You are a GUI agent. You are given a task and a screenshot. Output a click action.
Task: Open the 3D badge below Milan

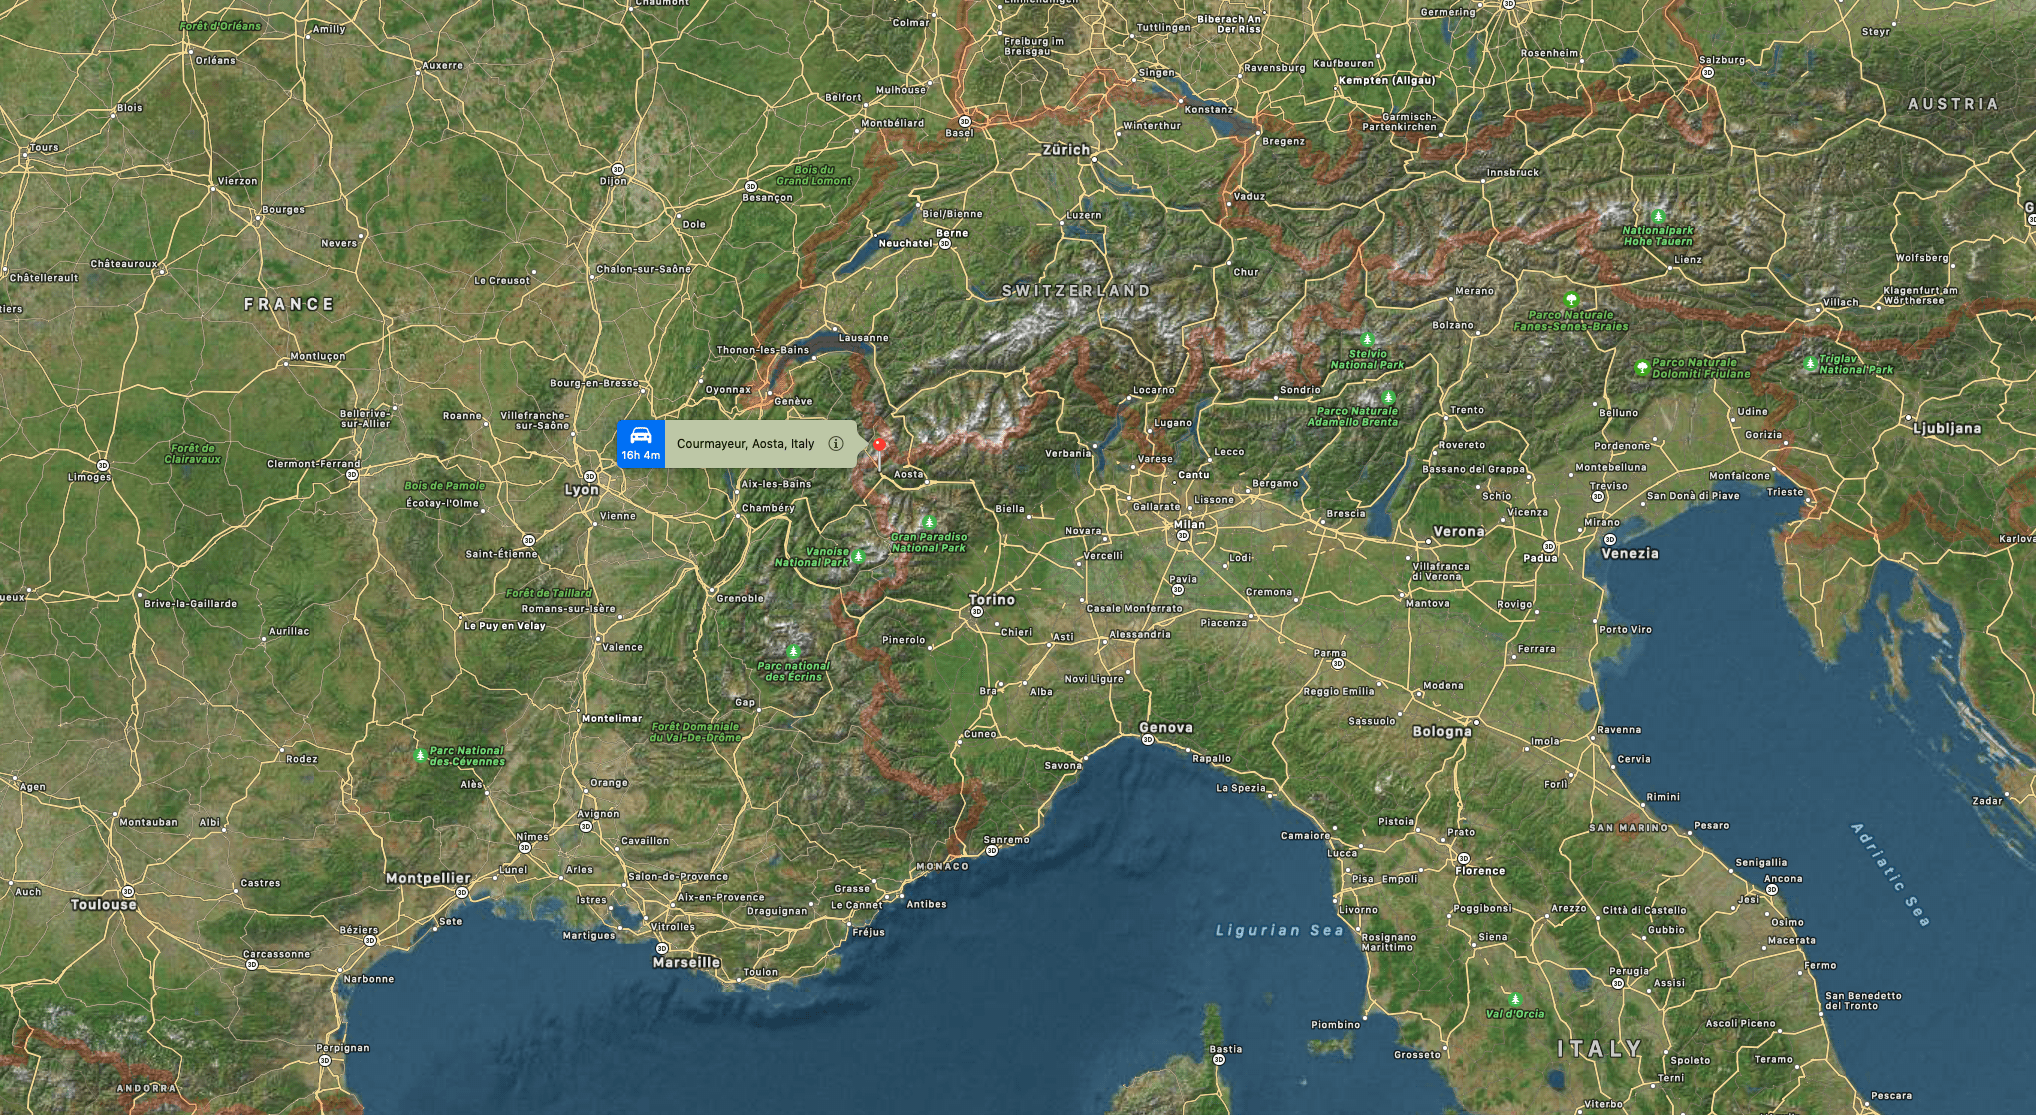coord(1183,536)
